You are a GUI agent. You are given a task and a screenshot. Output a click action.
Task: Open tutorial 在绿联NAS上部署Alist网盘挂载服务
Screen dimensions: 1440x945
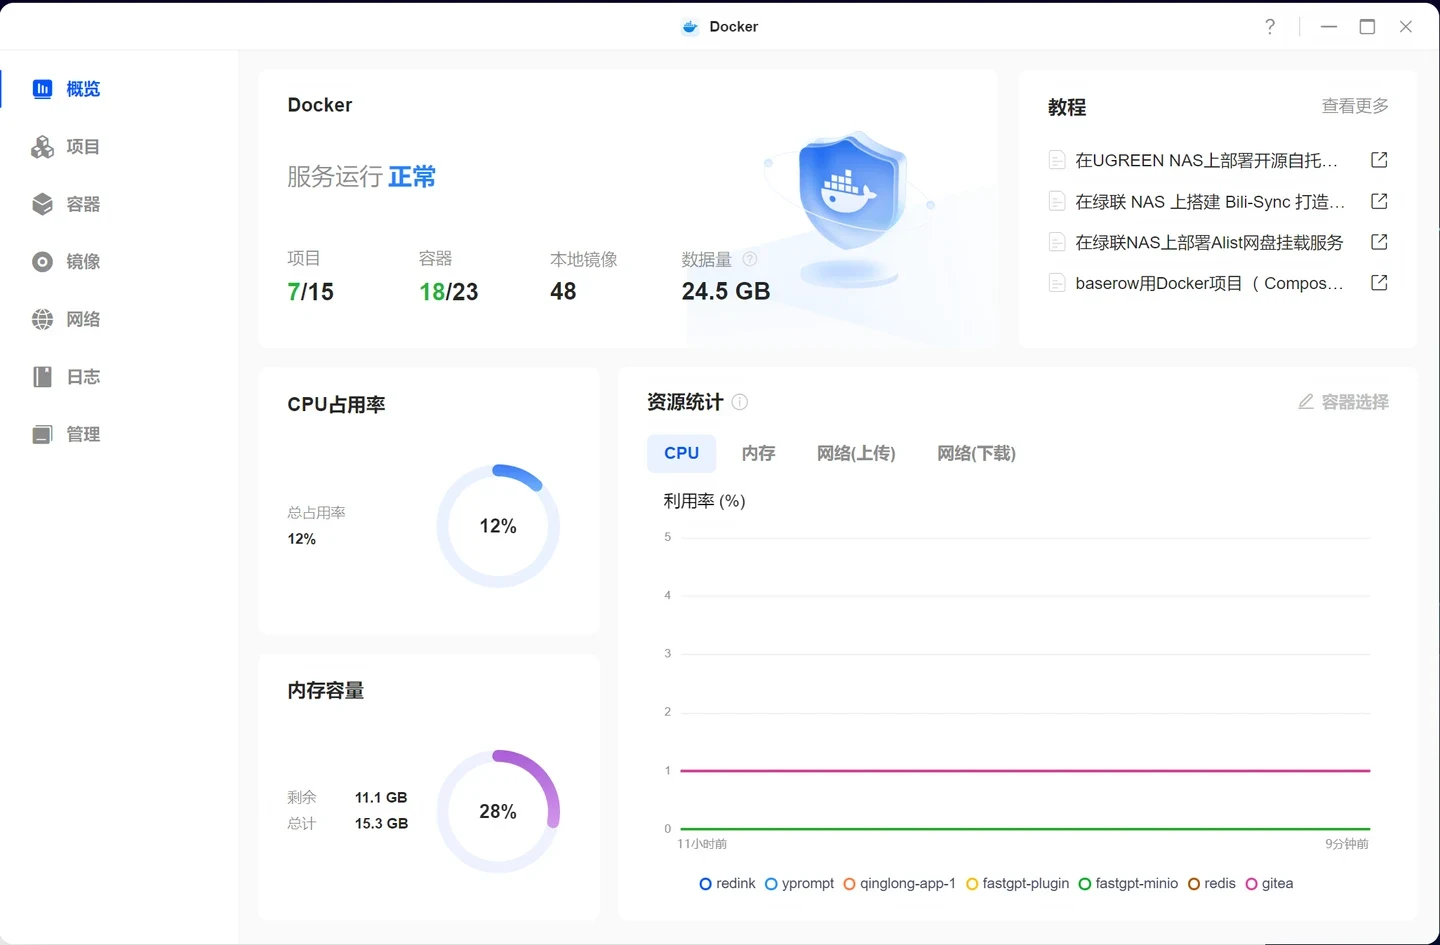(1209, 242)
